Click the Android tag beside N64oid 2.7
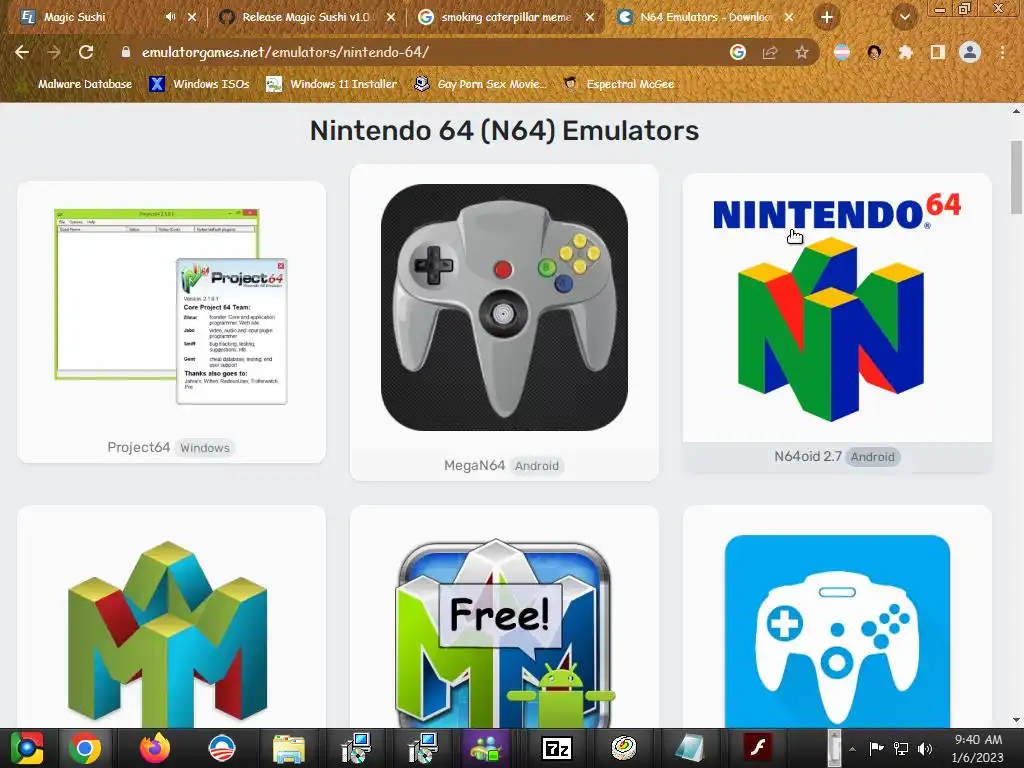1024x768 pixels. pos(872,457)
